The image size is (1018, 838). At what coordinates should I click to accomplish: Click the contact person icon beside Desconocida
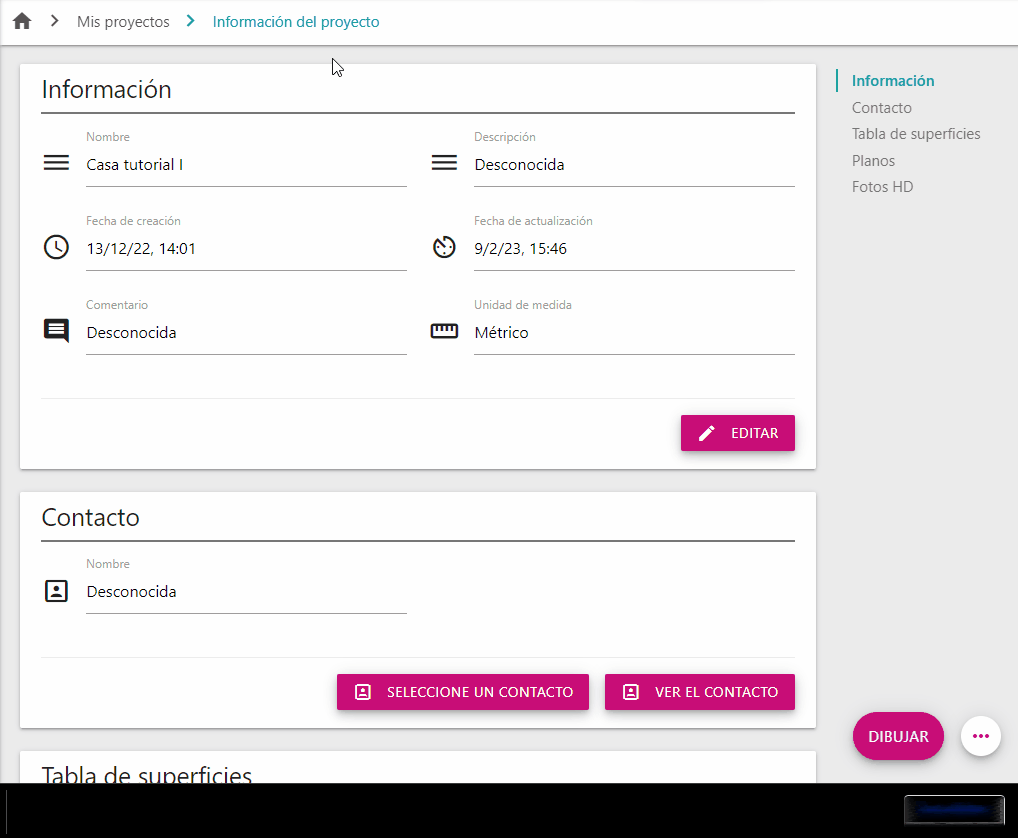56,591
